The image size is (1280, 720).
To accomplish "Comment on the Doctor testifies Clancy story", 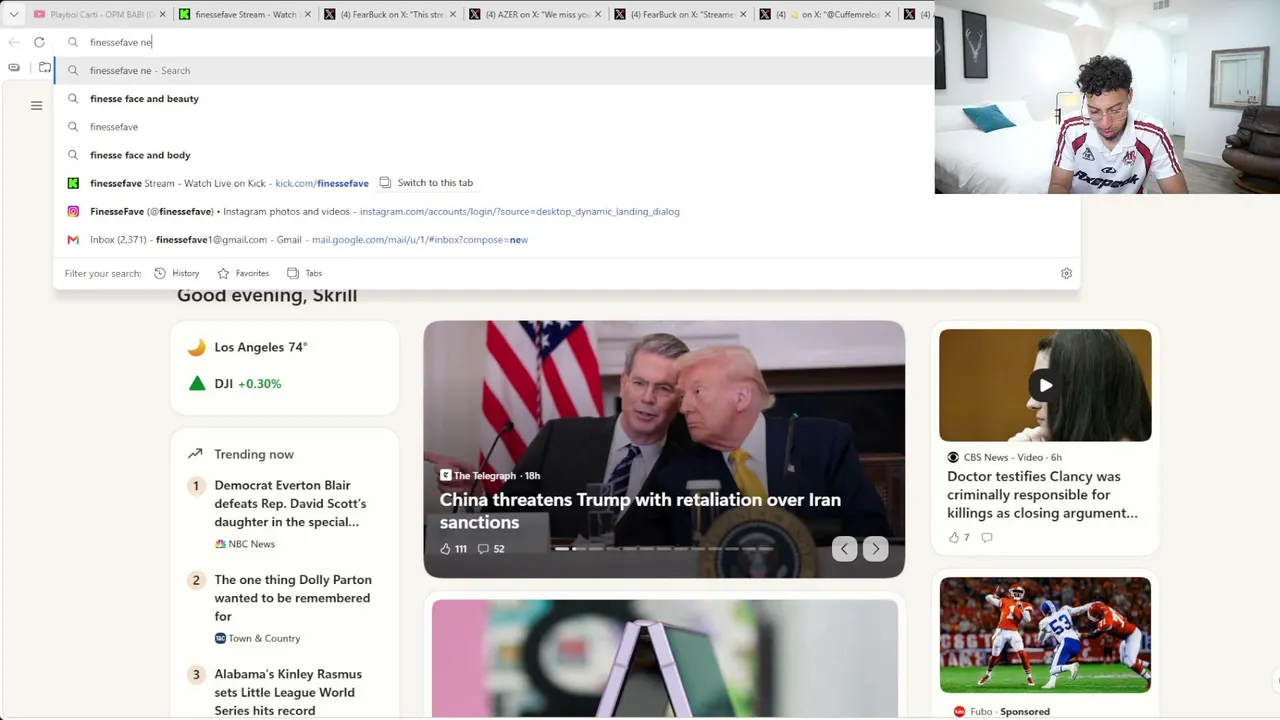I will (x=987, y=538).
